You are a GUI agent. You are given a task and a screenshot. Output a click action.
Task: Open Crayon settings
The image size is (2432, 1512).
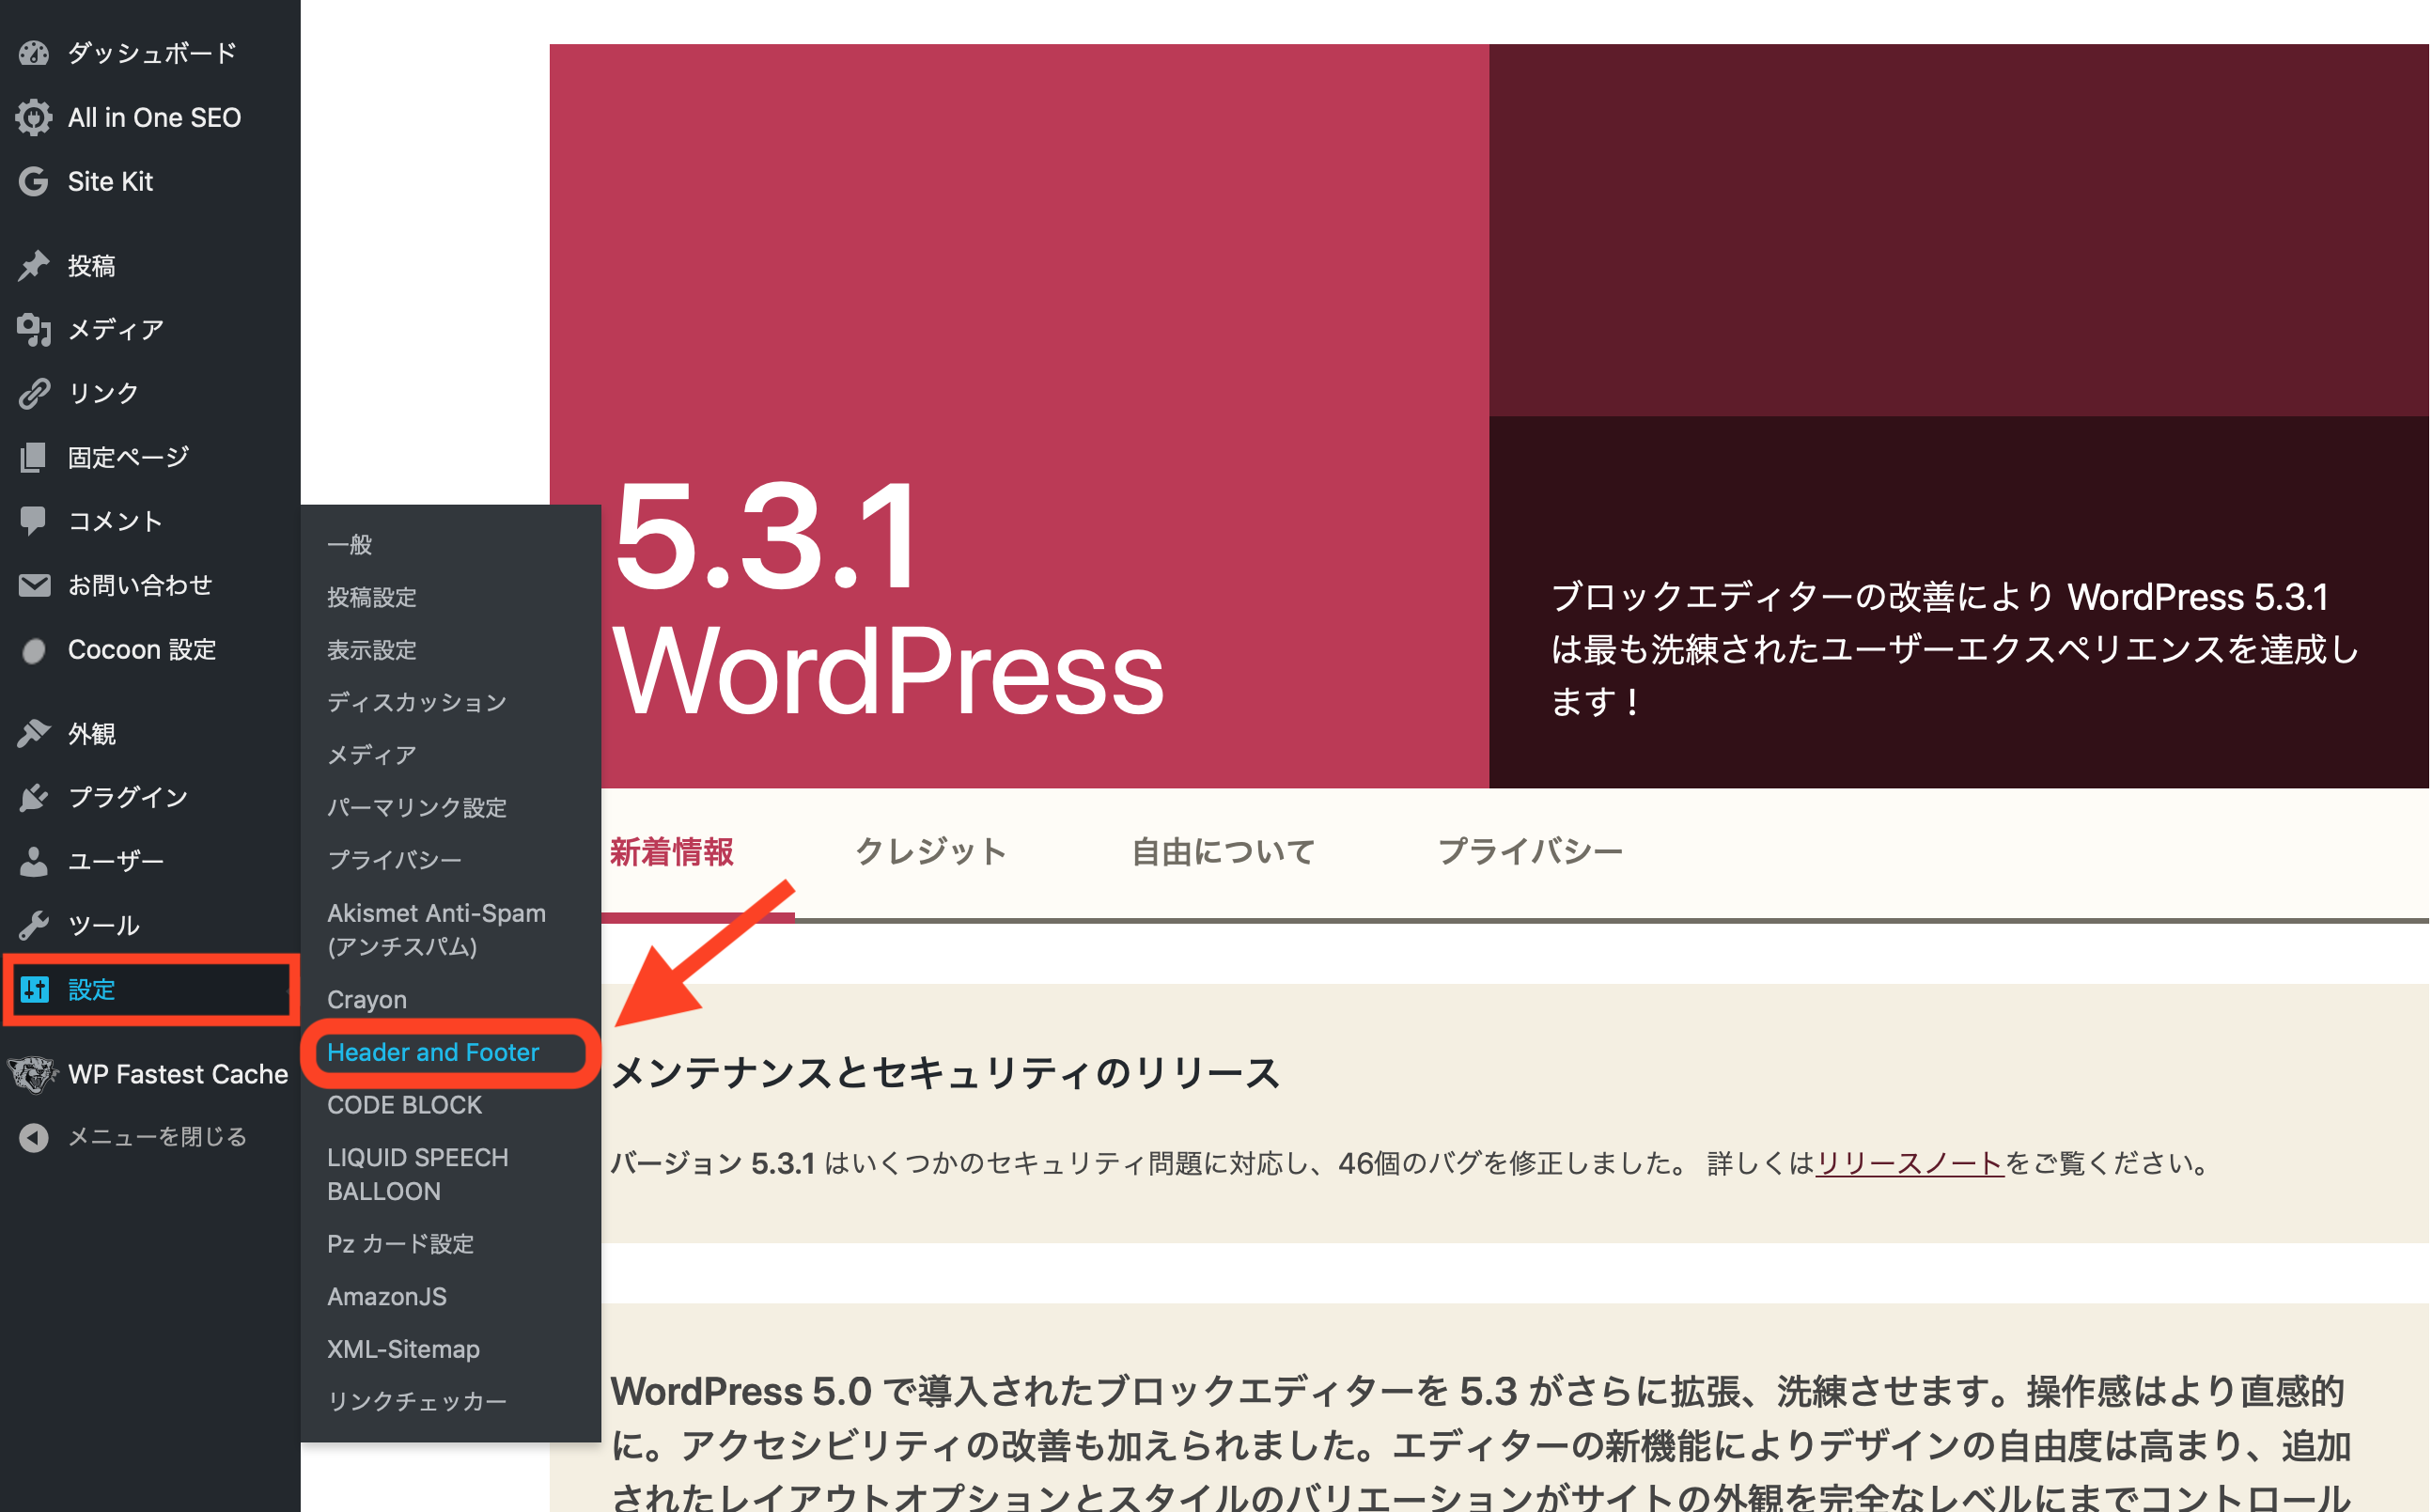(x=367, y=1000)
